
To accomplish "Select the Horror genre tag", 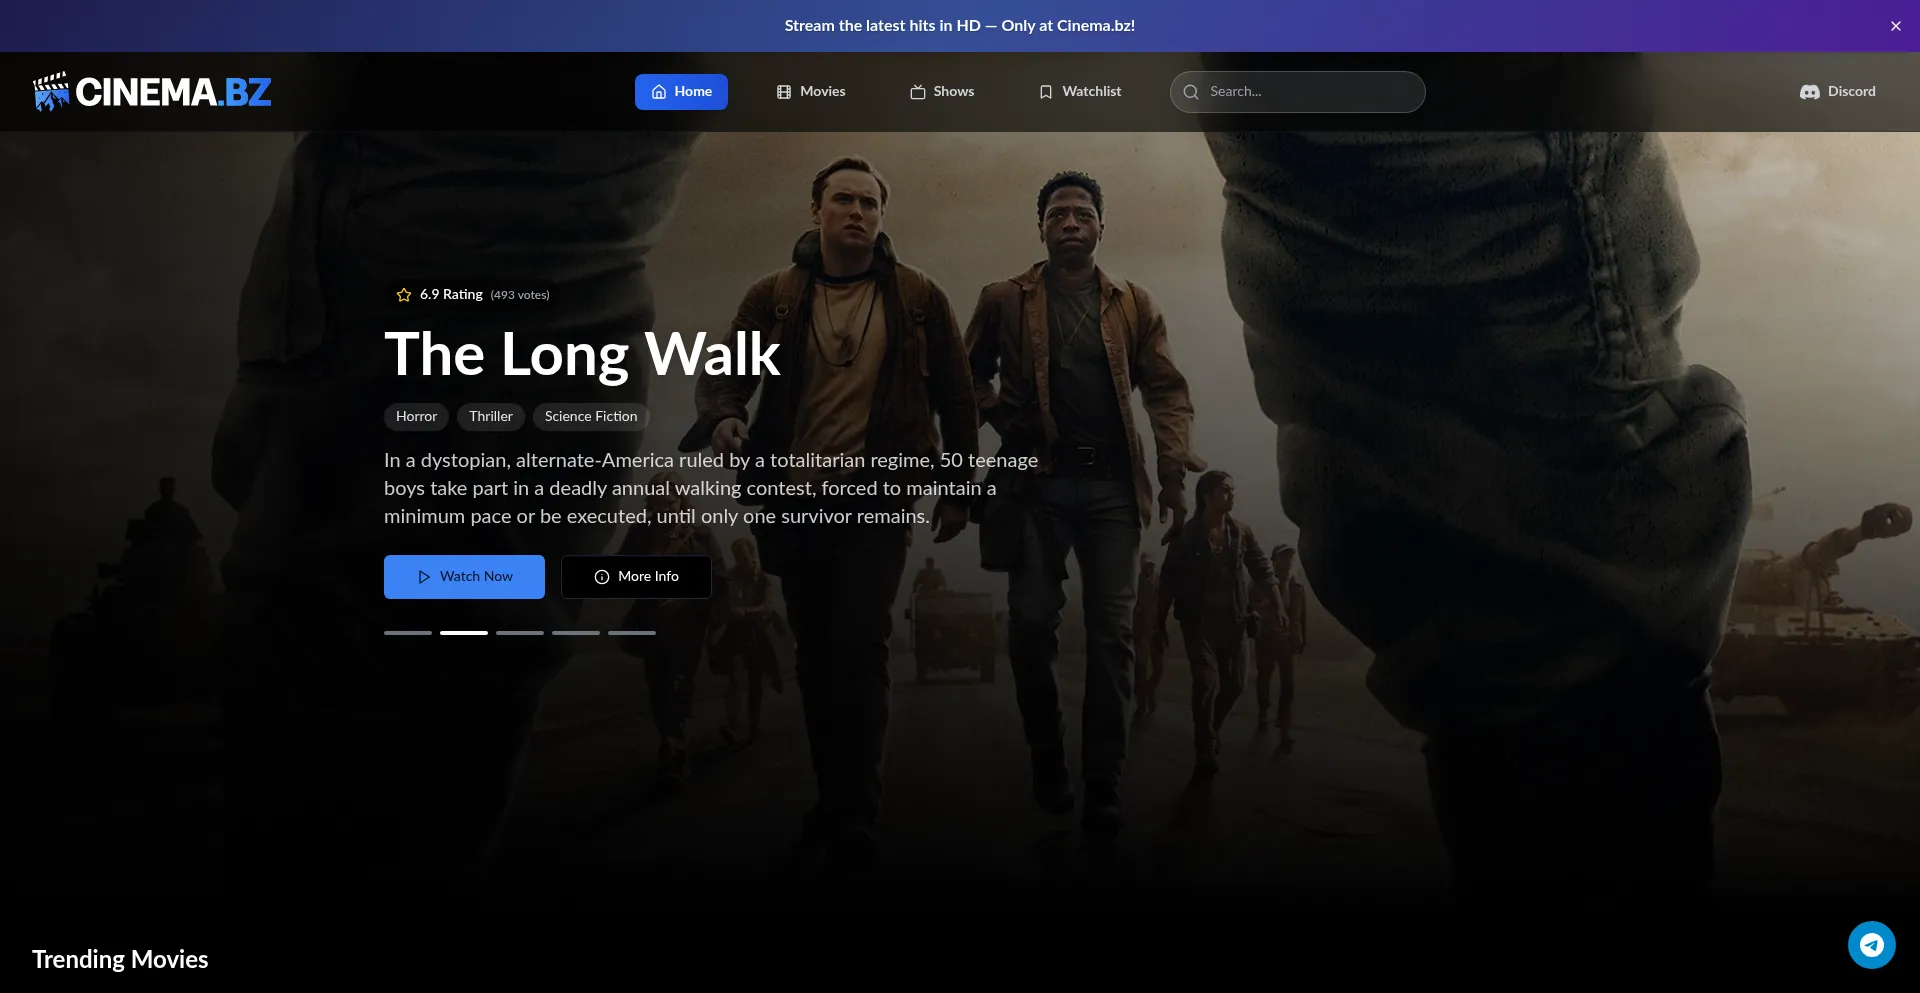I will (416, 417).
